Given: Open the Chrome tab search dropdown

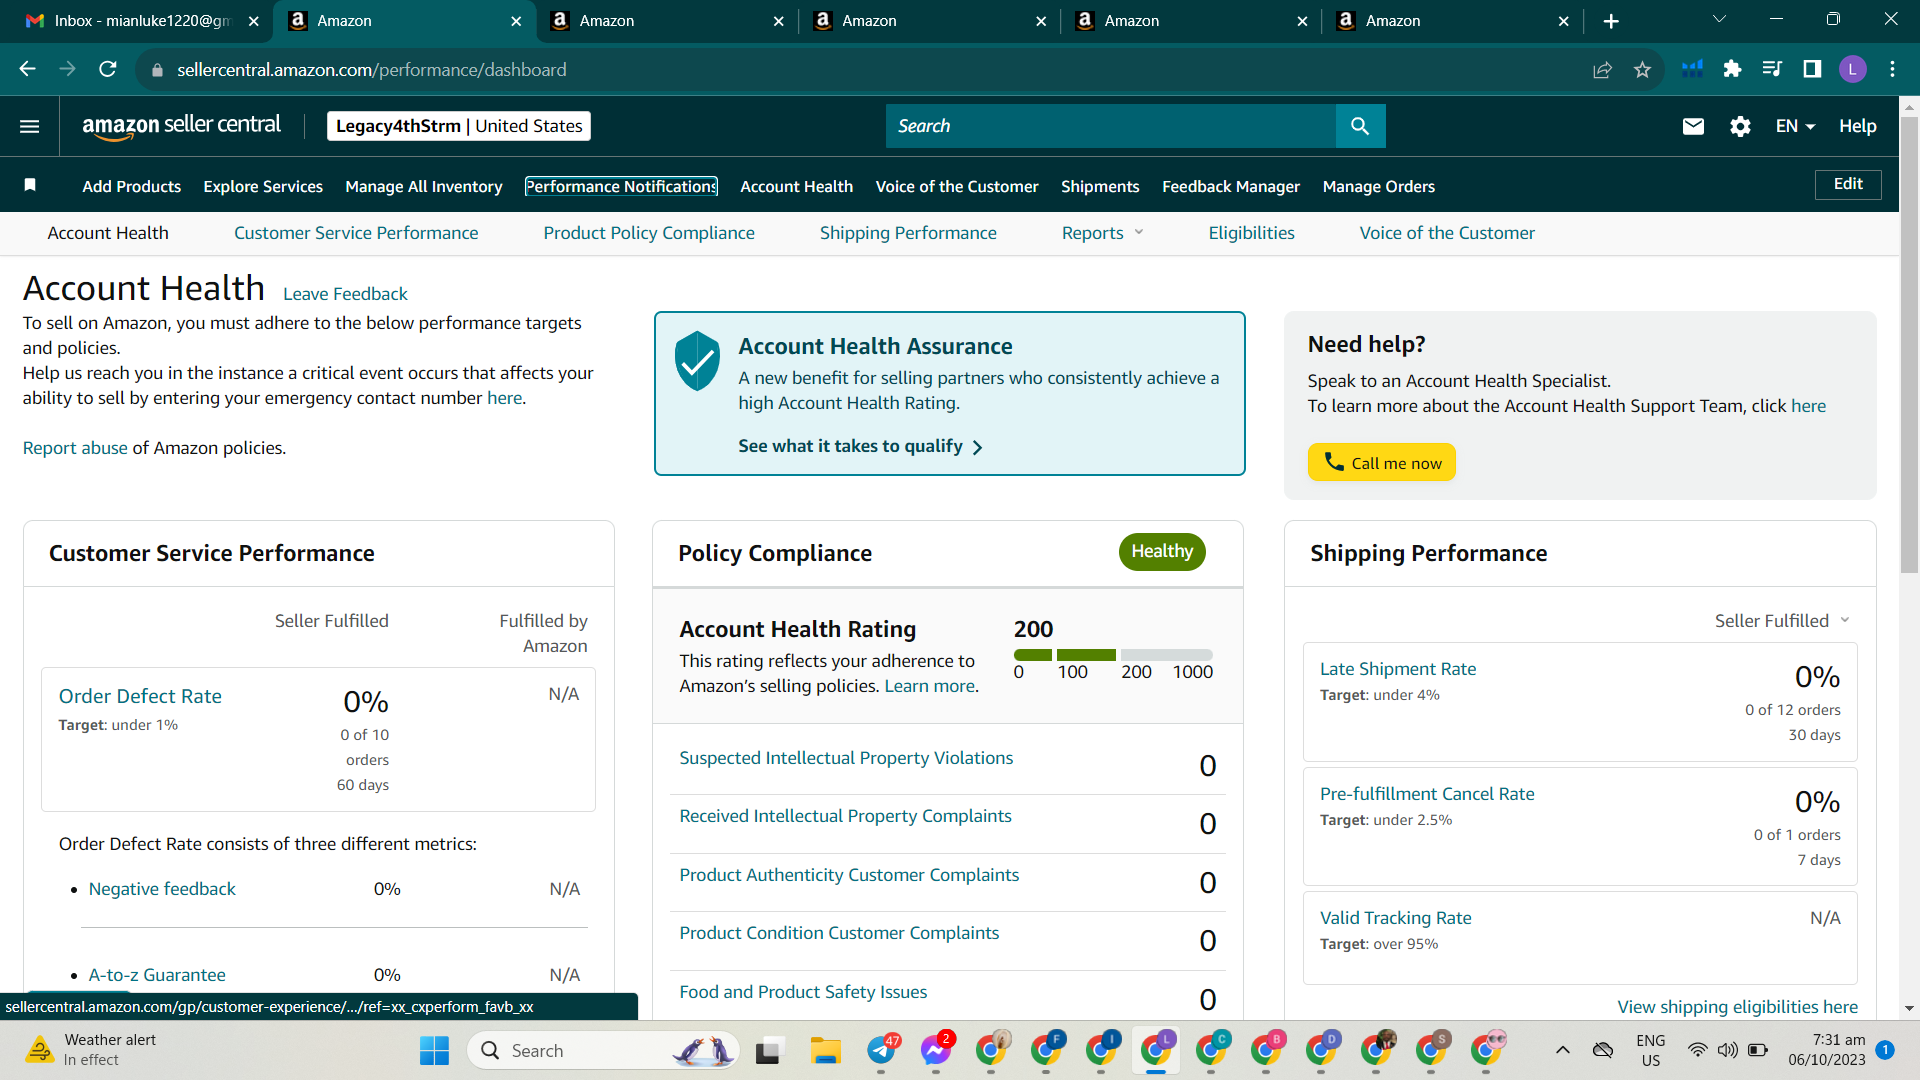Looking at the screenshot, I should point(1719,20).
